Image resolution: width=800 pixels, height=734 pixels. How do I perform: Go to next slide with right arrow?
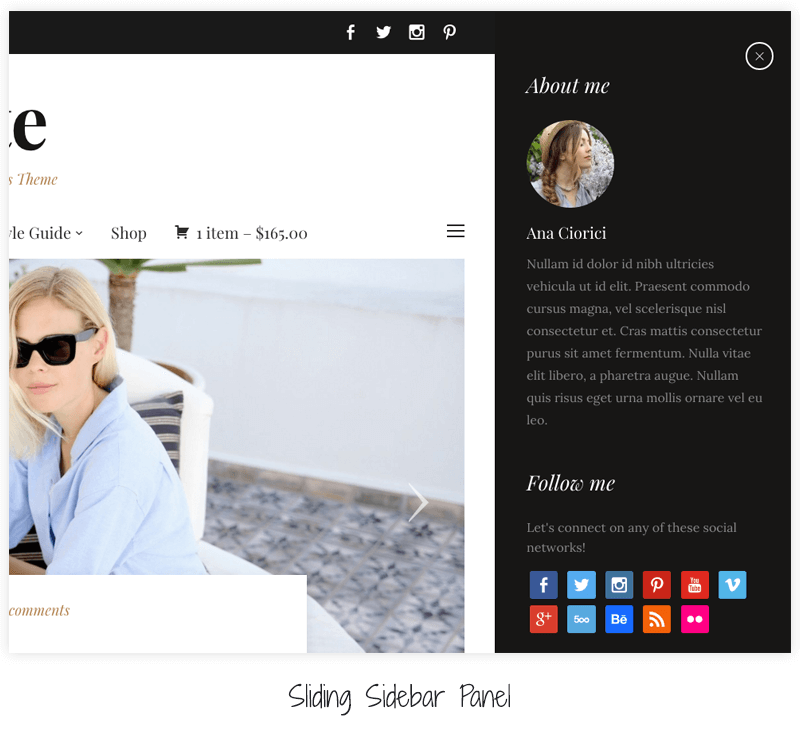pos(418,502)
